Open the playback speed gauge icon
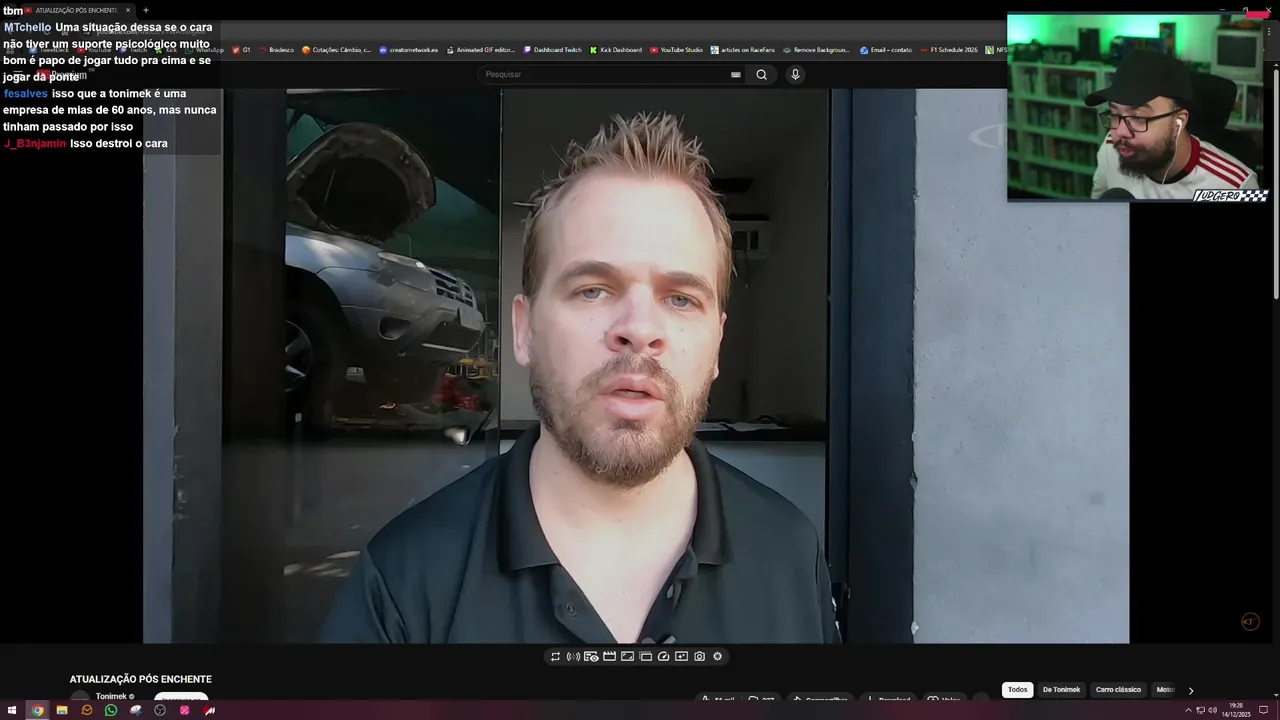The width and height of the screenshot is (1280, 720). (x=663, y=656)
